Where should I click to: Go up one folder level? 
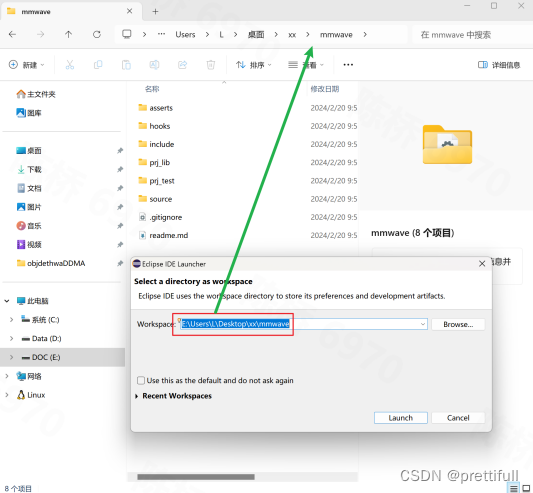click(x=68, y=34)
